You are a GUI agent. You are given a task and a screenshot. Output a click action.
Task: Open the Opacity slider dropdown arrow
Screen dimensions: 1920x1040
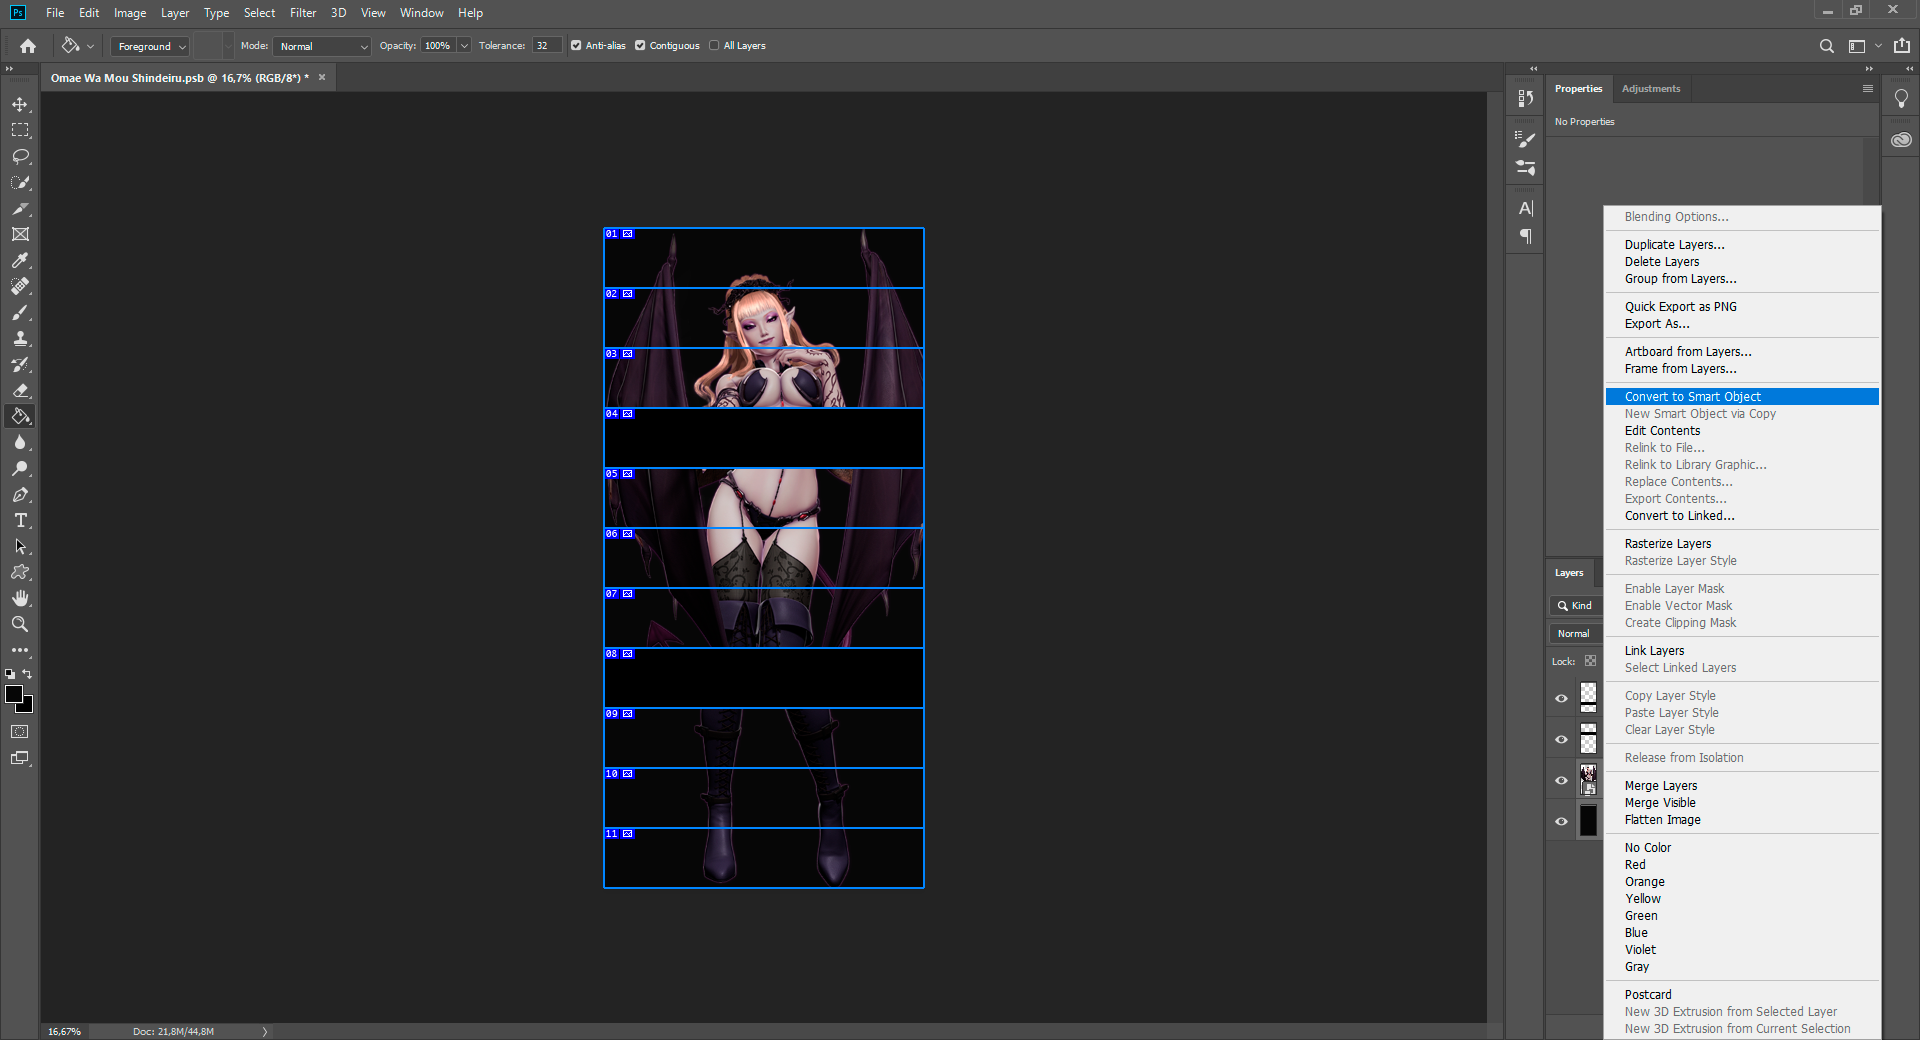(464, 46)
